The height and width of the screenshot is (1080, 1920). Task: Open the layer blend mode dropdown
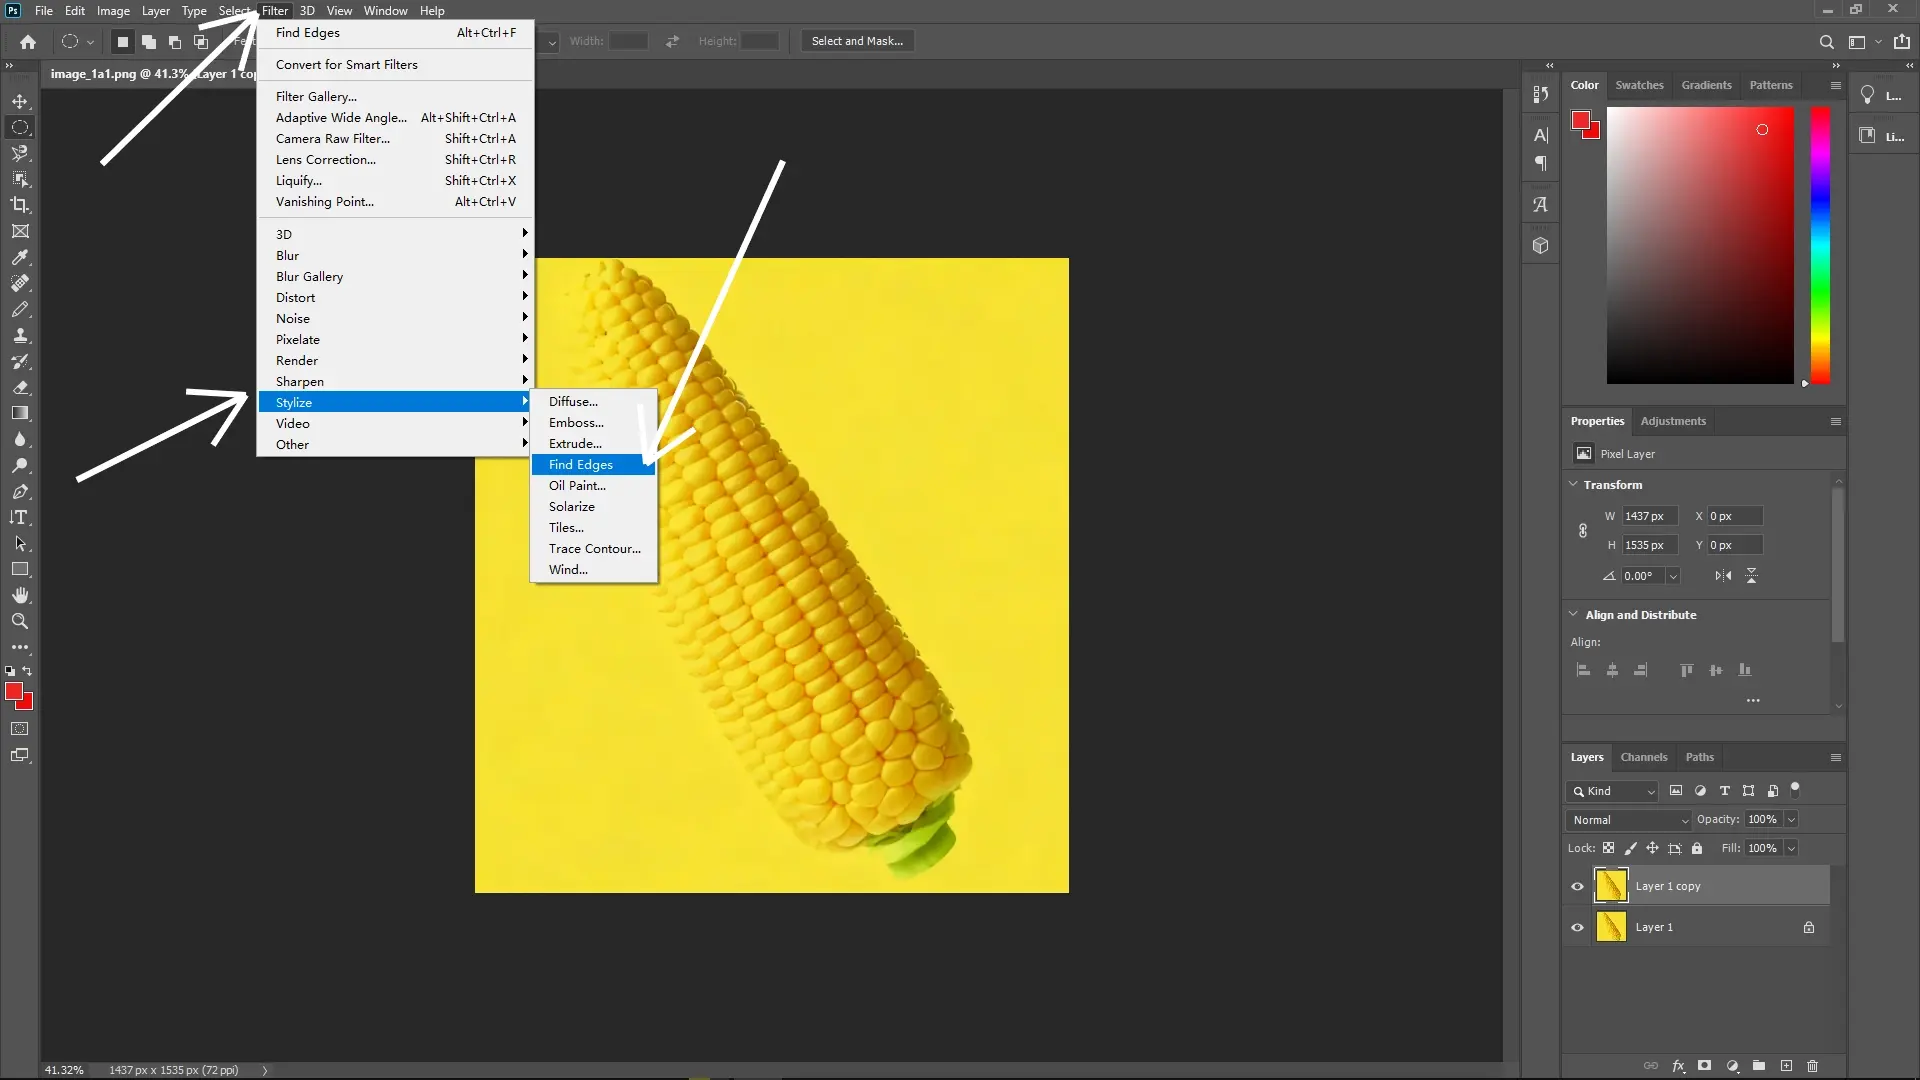1628,819
